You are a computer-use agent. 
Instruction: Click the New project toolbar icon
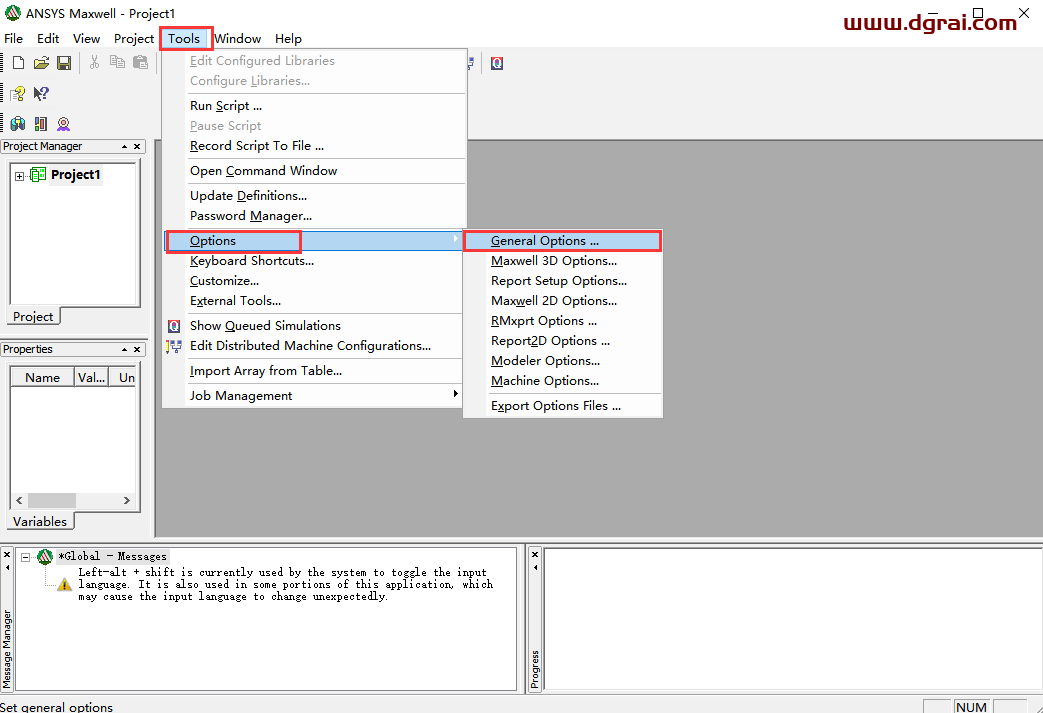pos(19,63)
